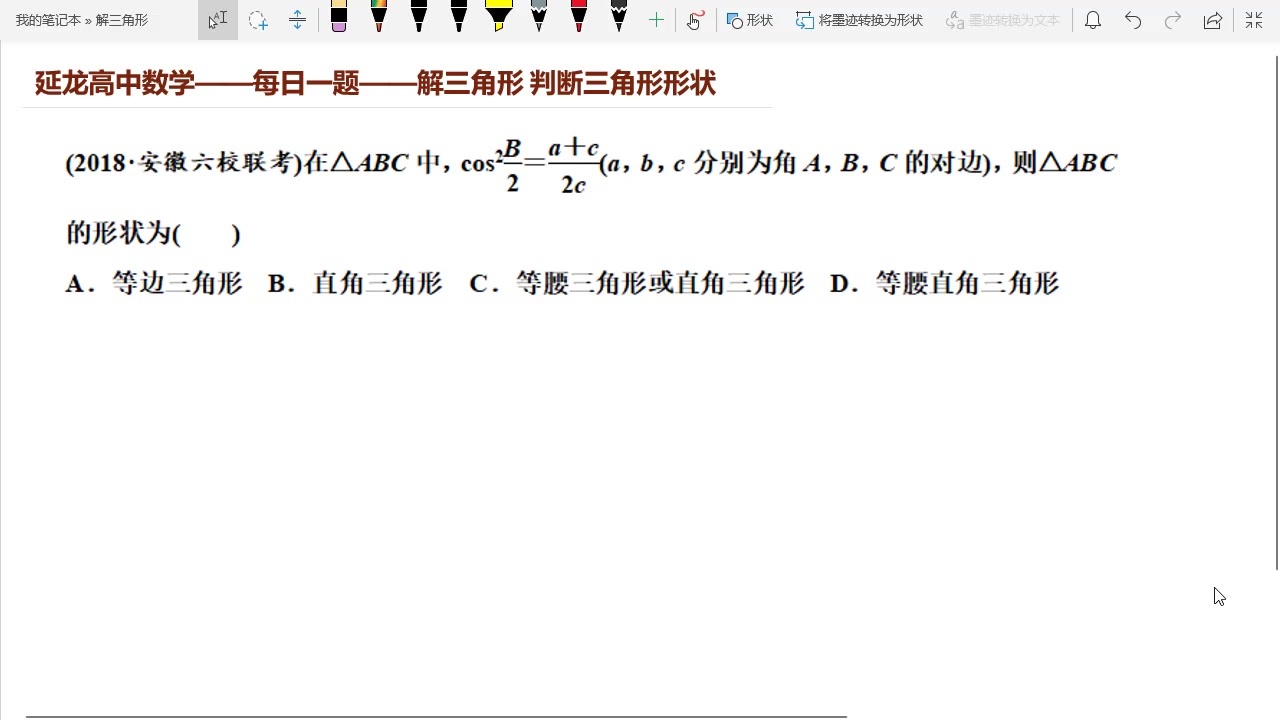Select the text/object selection tool
Screen dimensions: 1280x720
pos(218,20)
